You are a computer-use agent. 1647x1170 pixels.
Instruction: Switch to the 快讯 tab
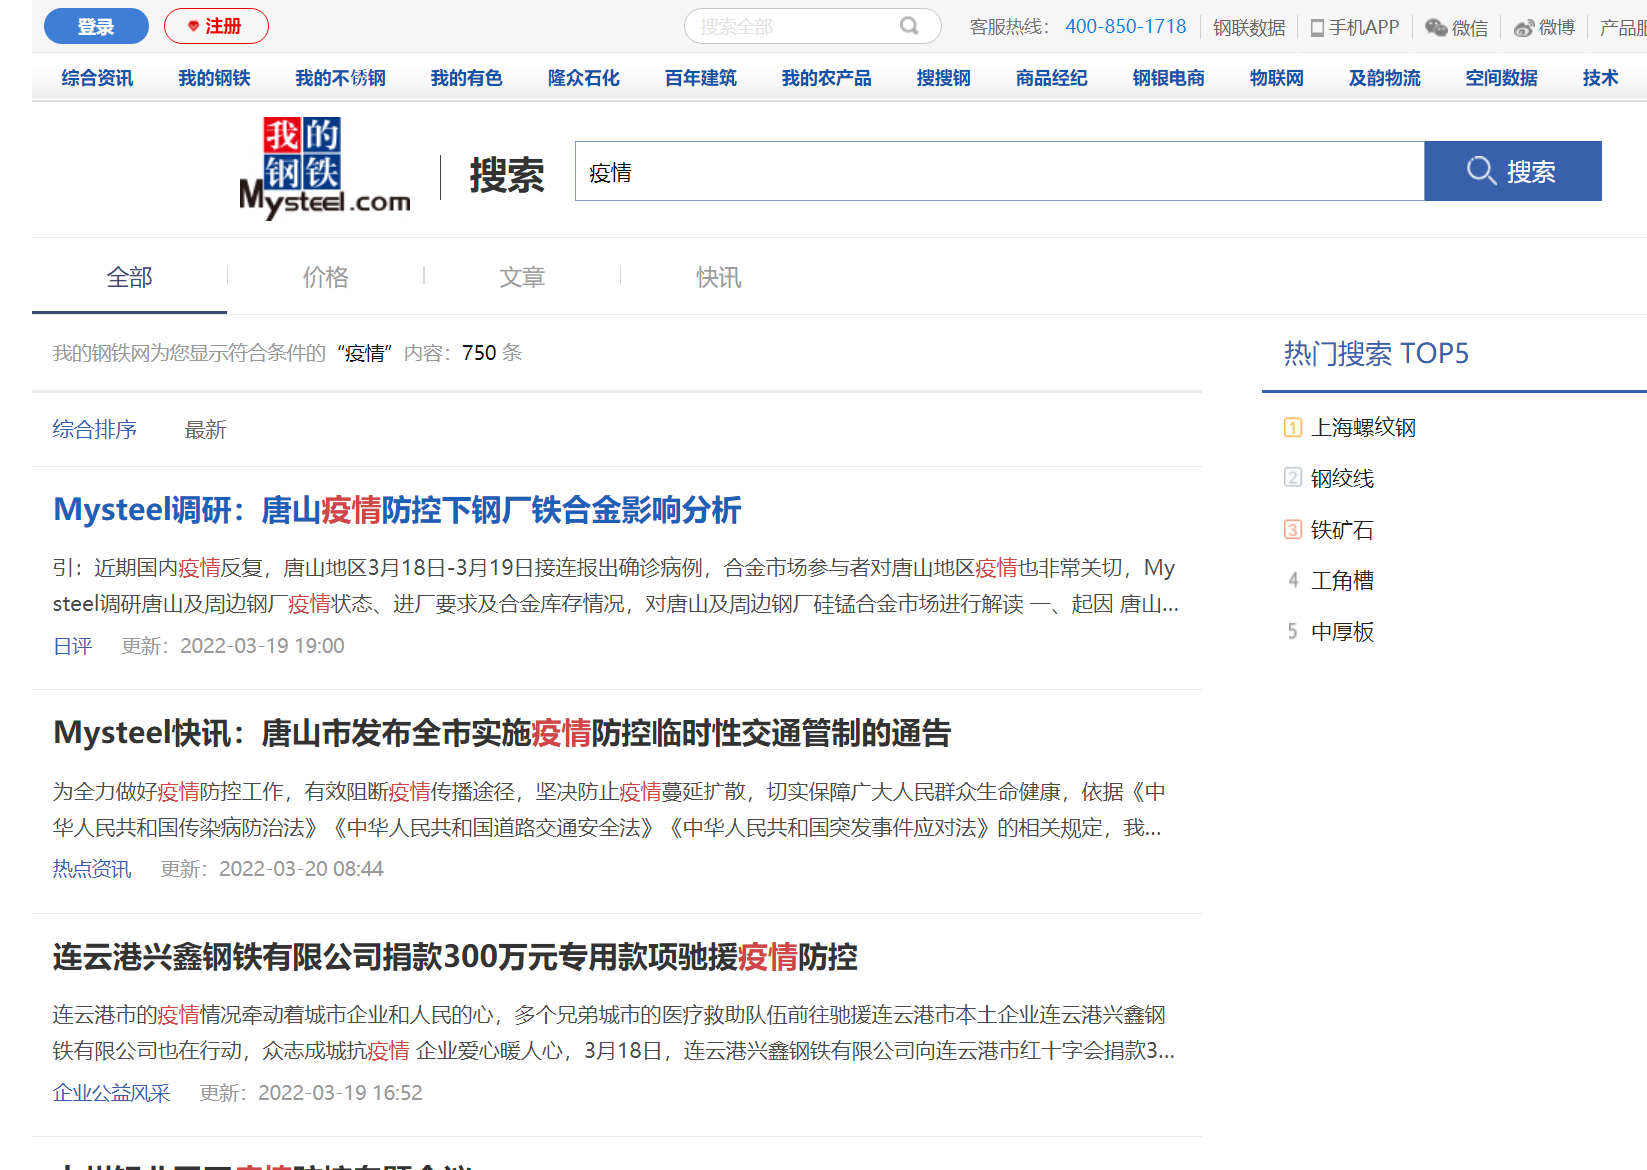coord(719,277)
